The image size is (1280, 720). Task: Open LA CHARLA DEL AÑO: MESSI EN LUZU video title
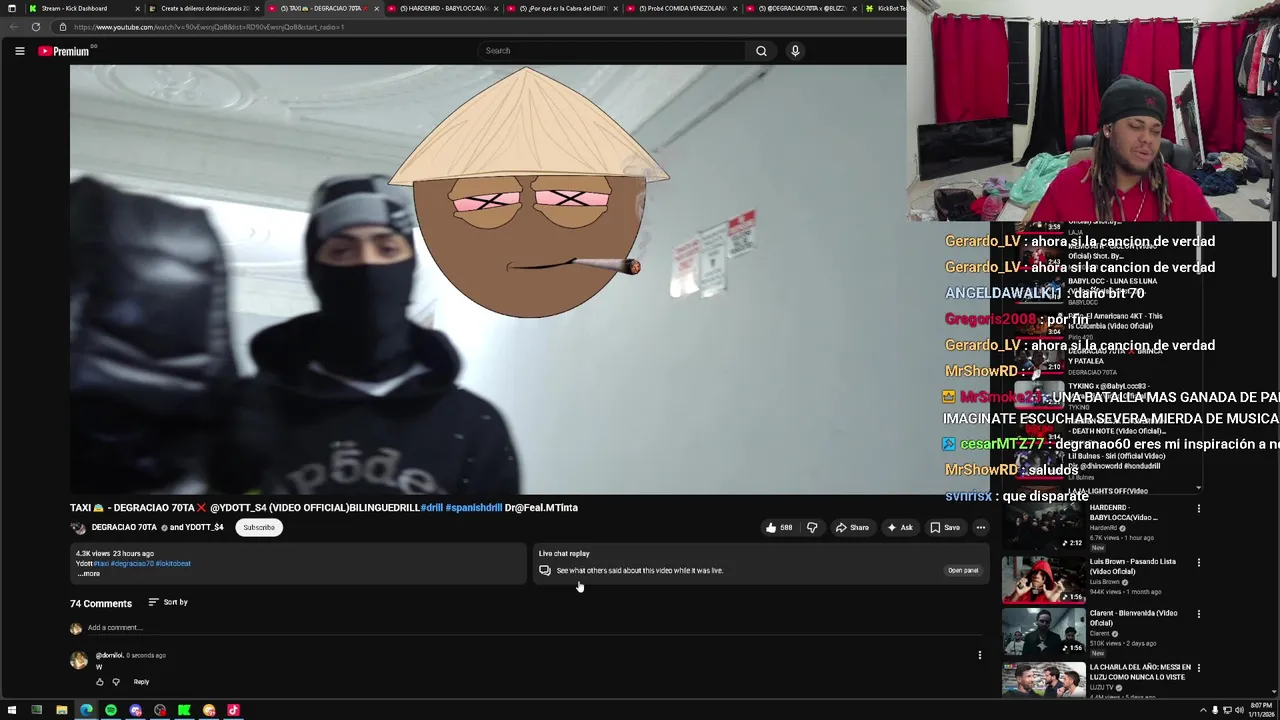point(1139,672)
